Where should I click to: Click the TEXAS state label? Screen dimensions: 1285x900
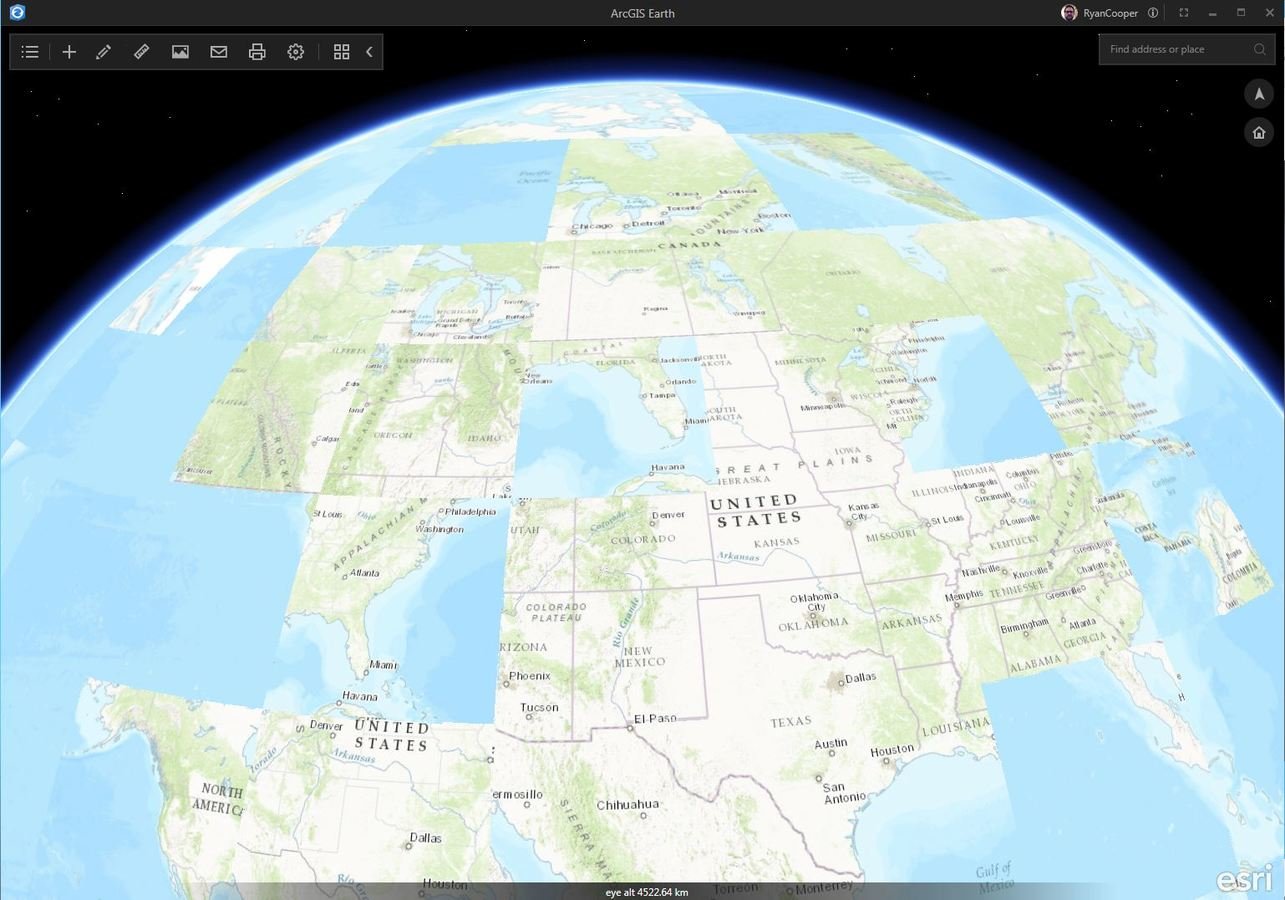[x=791, y=722]
